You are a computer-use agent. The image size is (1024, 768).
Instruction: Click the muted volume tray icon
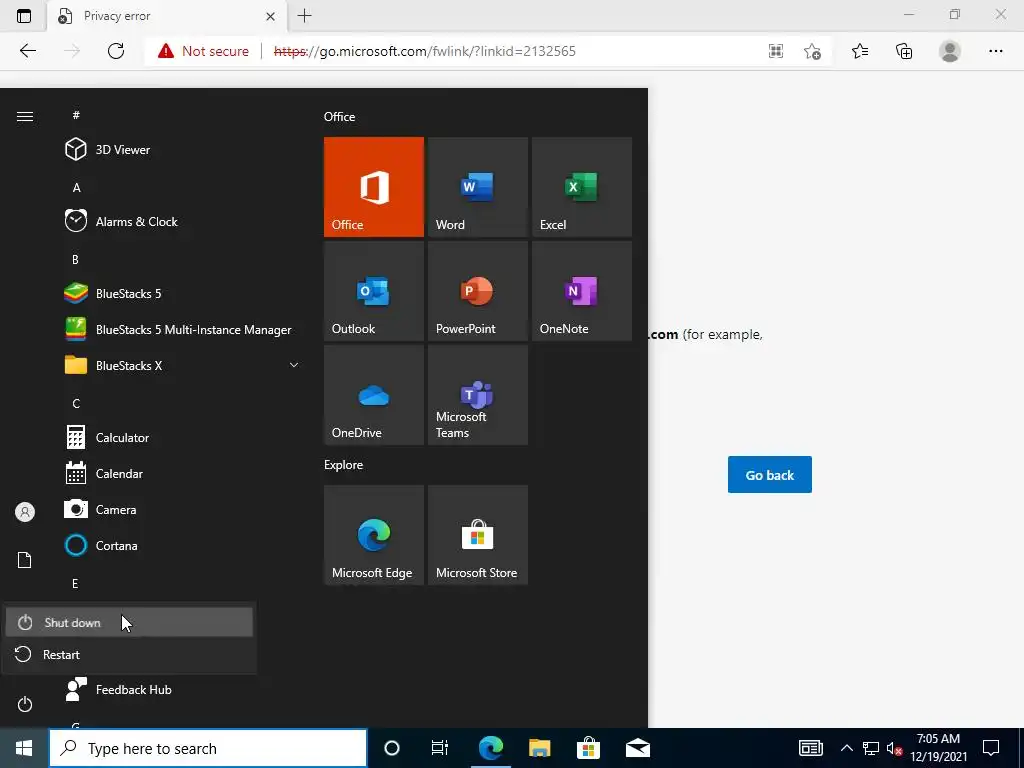(894, 748)
